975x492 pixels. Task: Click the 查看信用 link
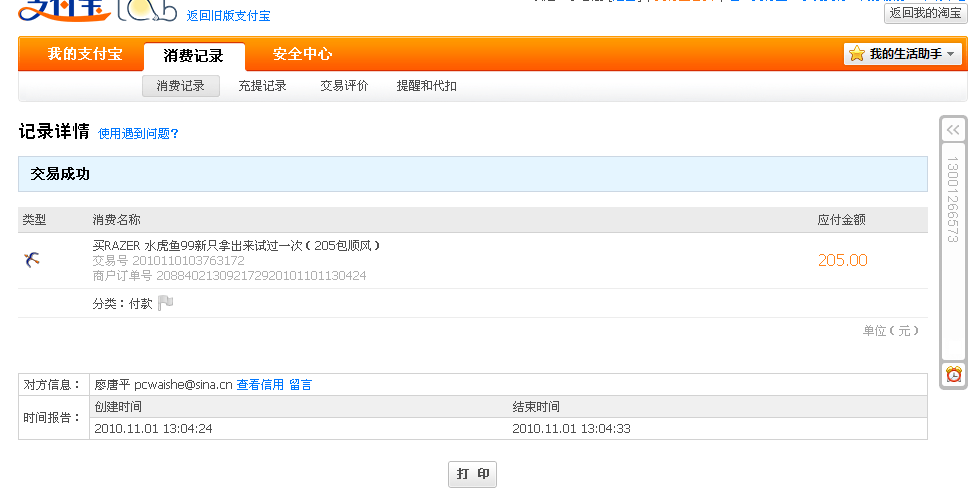pos(260,384)
